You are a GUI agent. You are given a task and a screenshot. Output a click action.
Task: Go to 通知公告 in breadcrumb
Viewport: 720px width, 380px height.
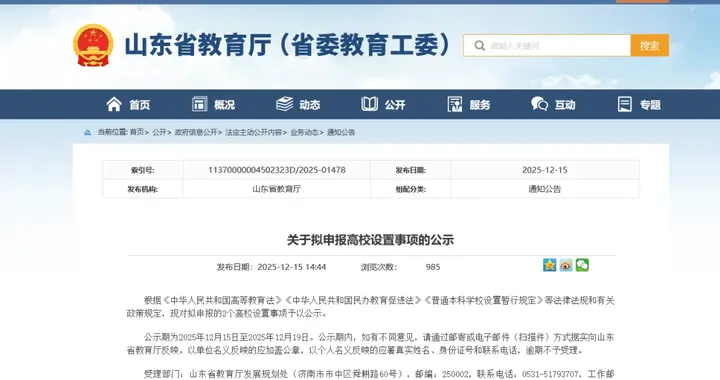(x=341, y=132)
